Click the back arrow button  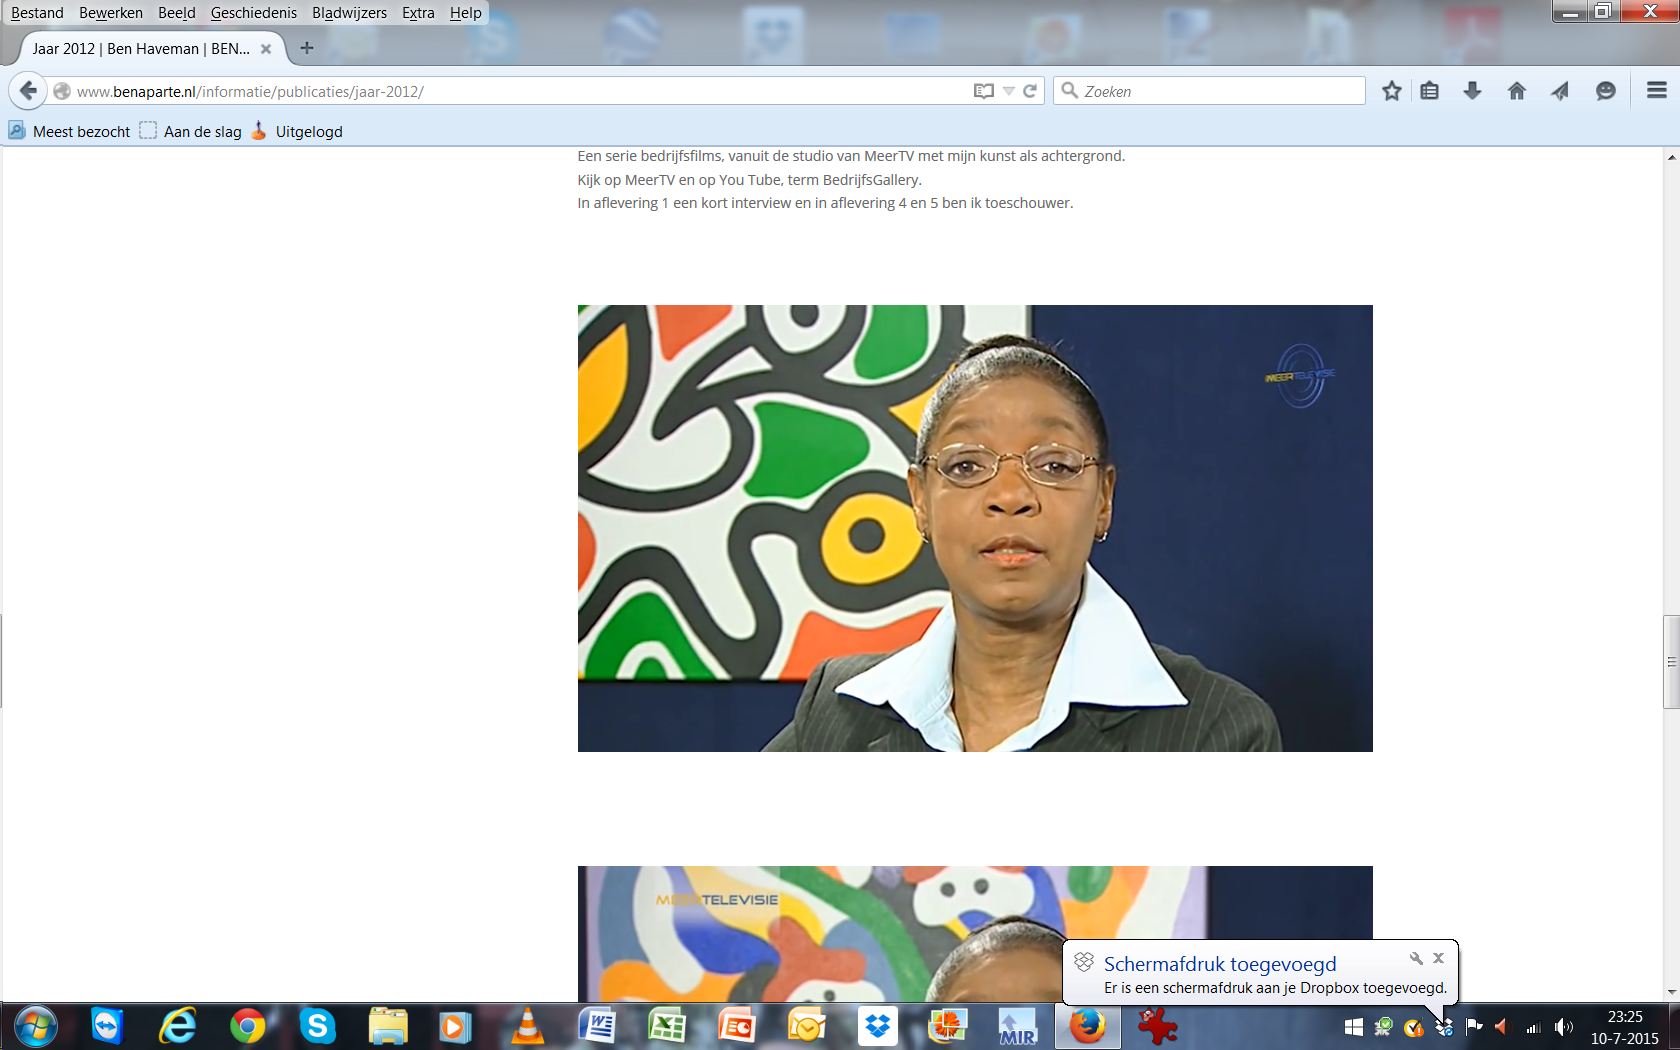(x=28, y=91)
